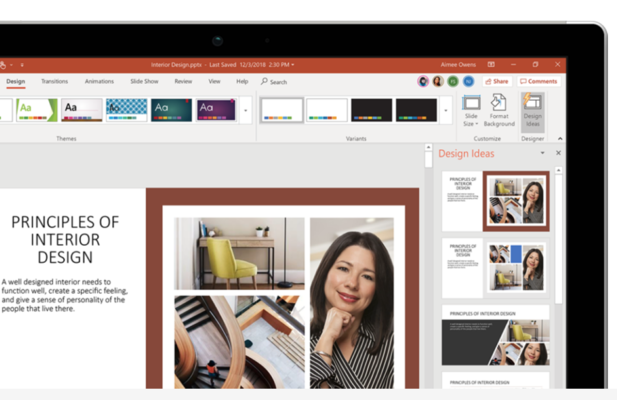Apply the green arrow Aa theme
This screenshot has height=400, width=617.
pos(37,110)
